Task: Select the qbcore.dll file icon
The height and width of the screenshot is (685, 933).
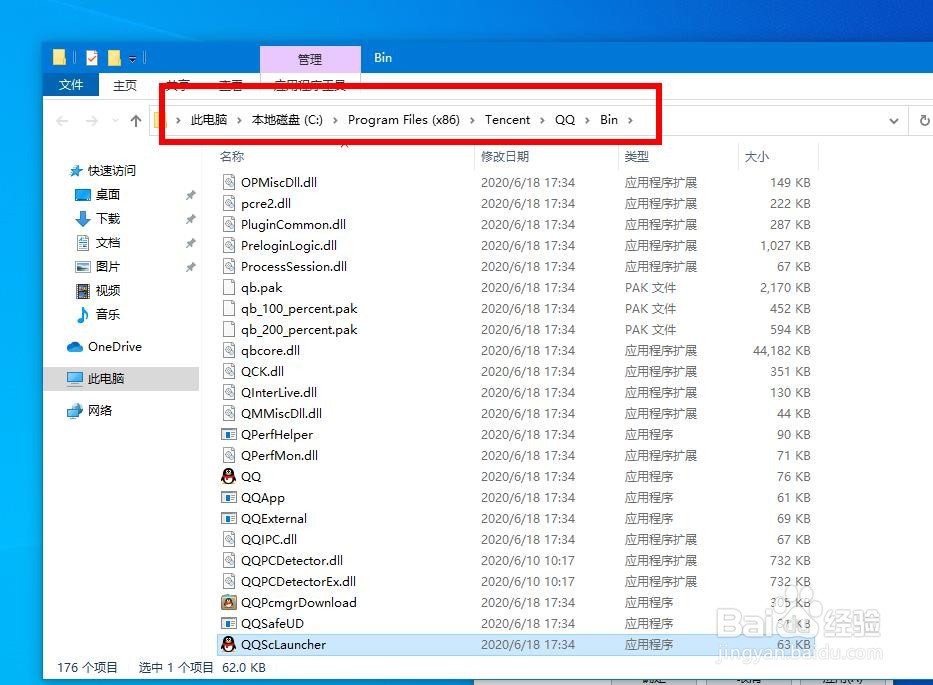Action: click(228, 351)
